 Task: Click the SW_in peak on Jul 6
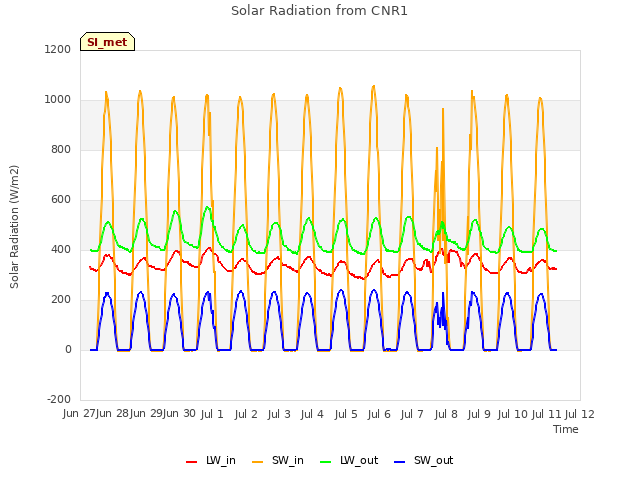tap(373, 86)
